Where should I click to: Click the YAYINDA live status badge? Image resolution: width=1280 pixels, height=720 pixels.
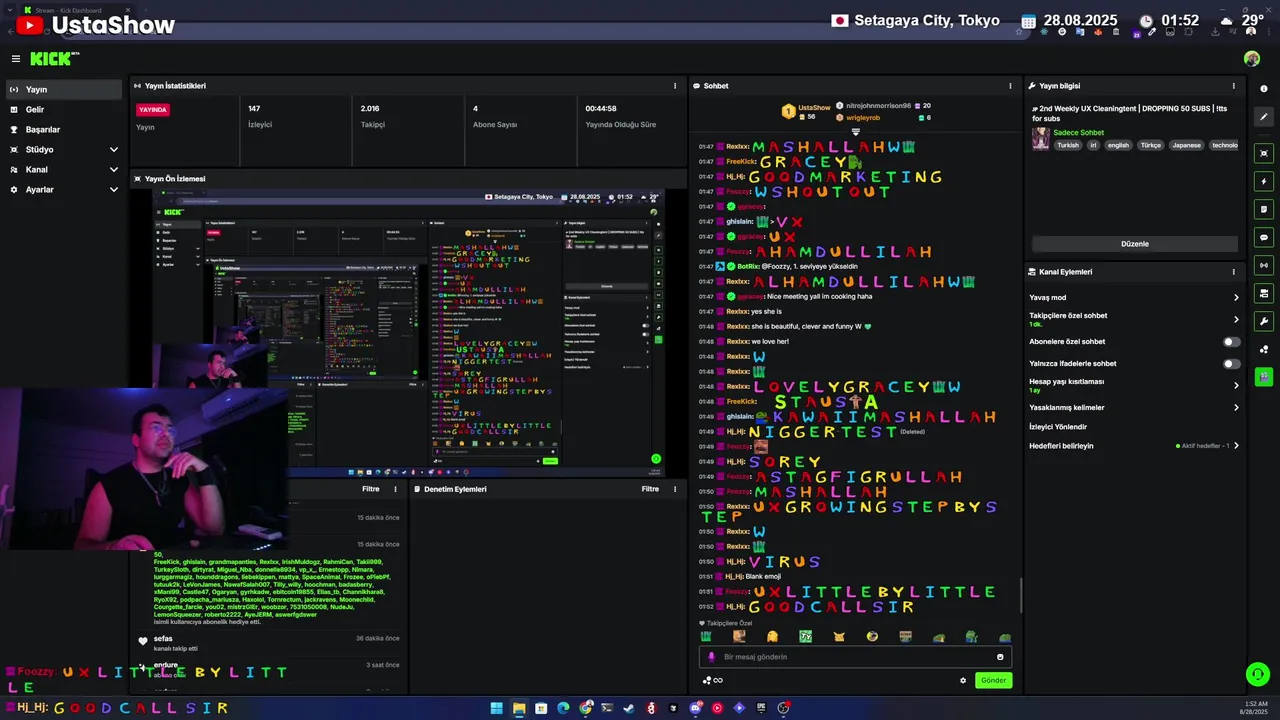[x=153, y=110]
